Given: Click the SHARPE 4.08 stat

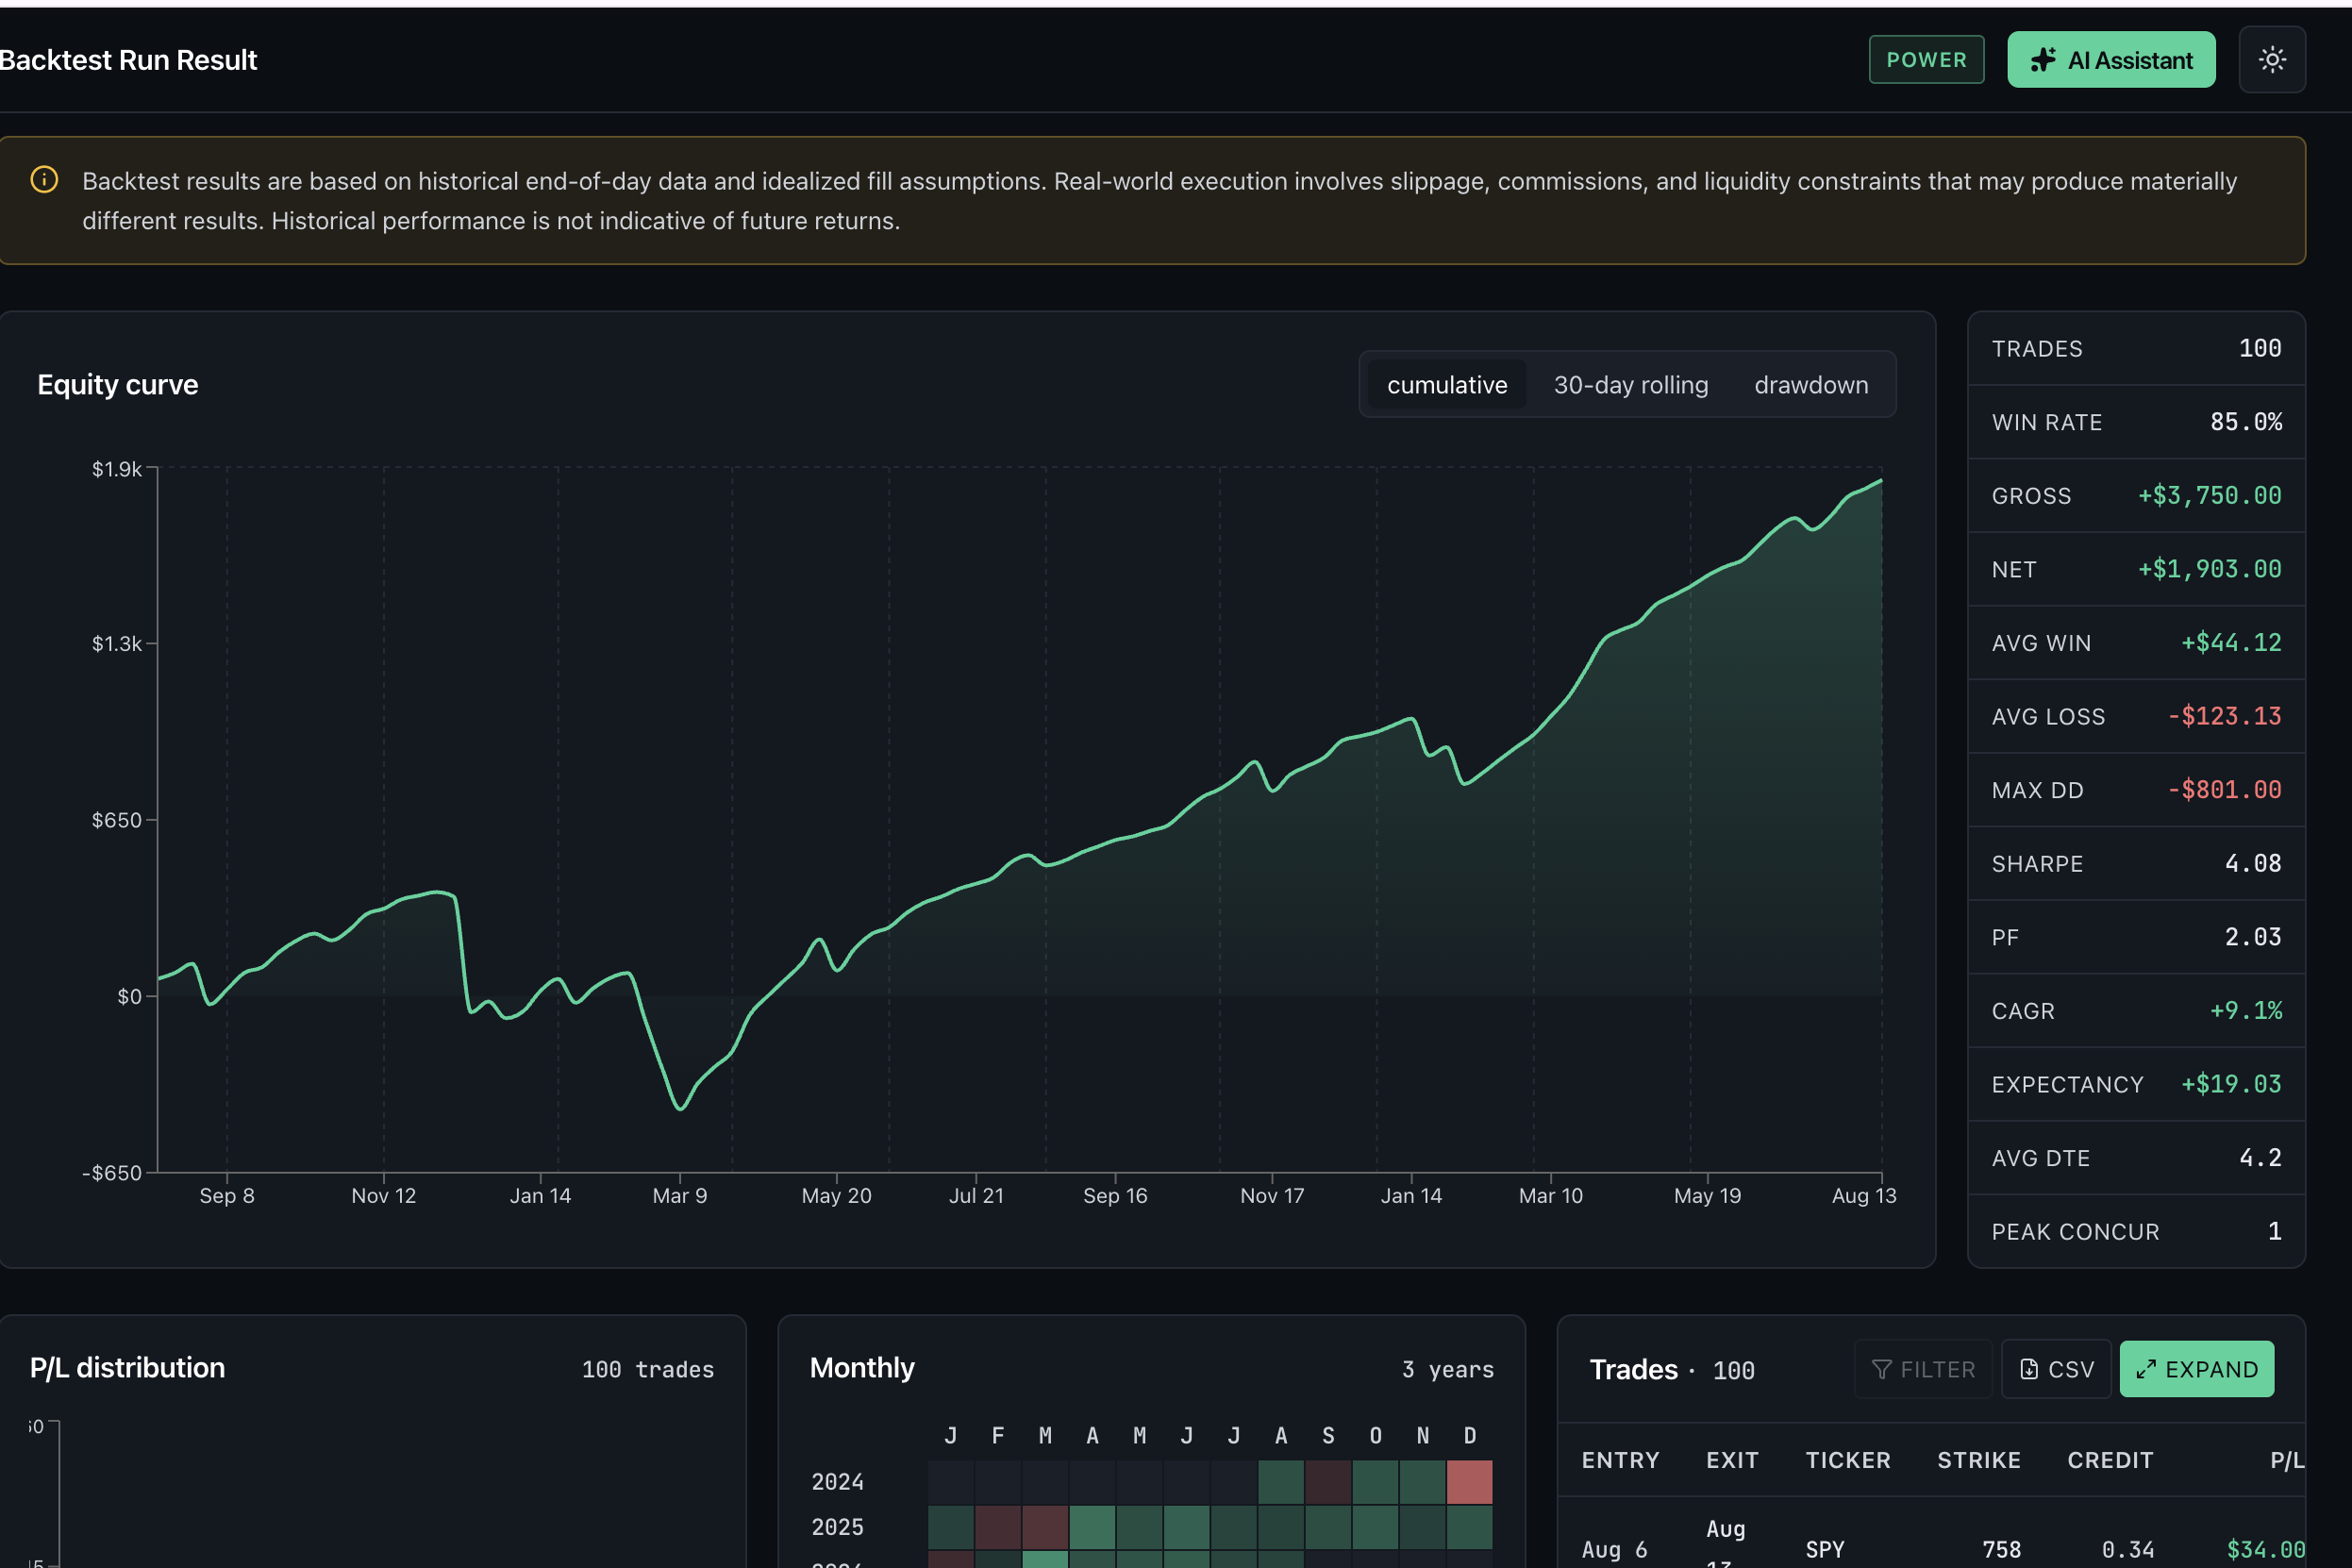Looking at the screenshot, I should coord(2136,863).
